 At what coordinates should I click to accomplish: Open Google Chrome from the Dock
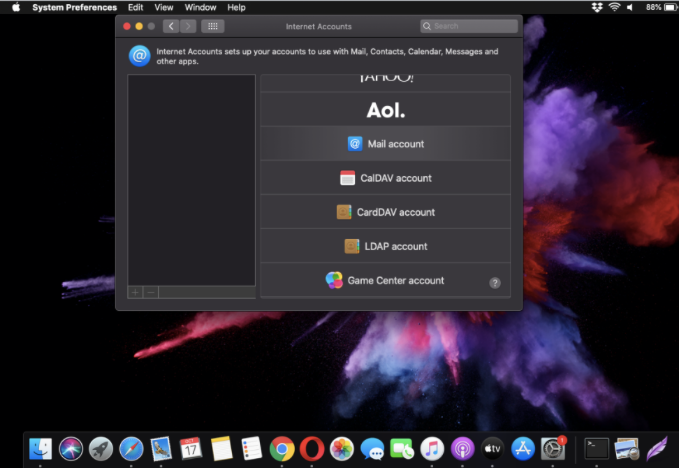click(282, 449)
